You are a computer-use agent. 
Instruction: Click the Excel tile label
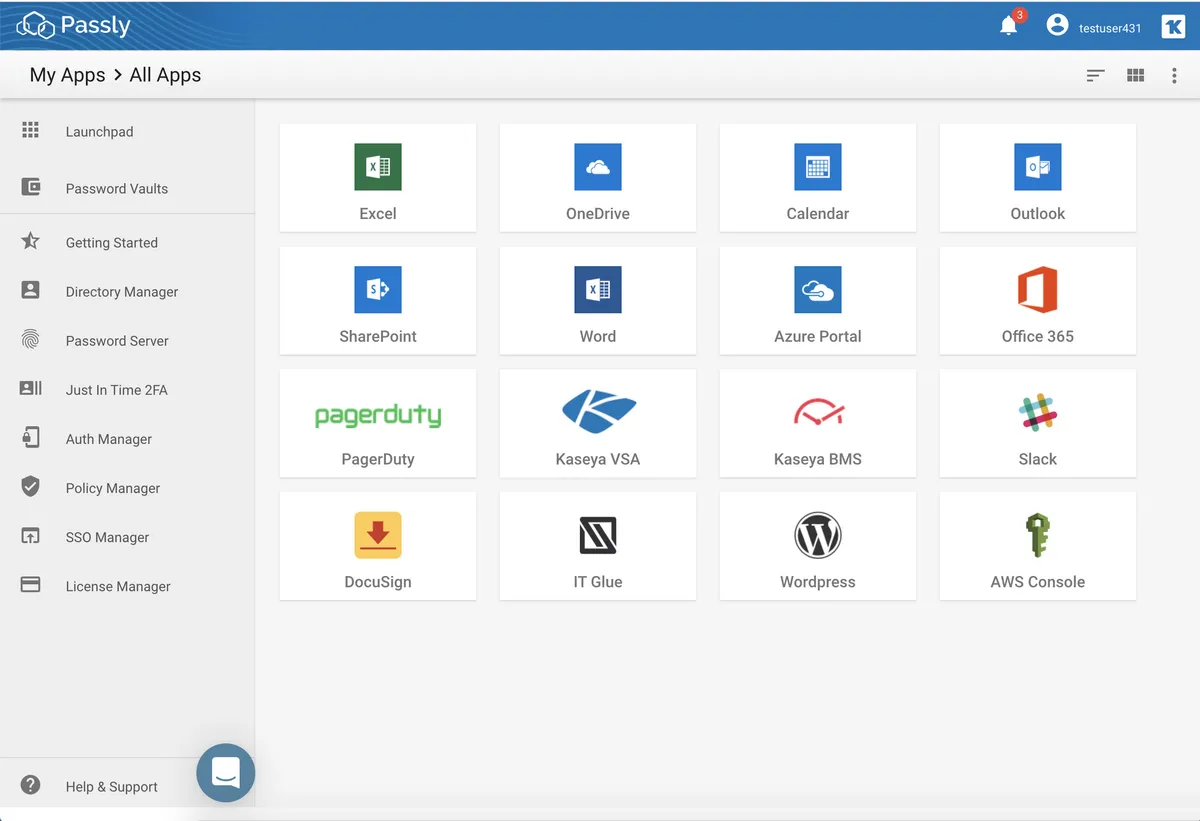click(378, 213)
